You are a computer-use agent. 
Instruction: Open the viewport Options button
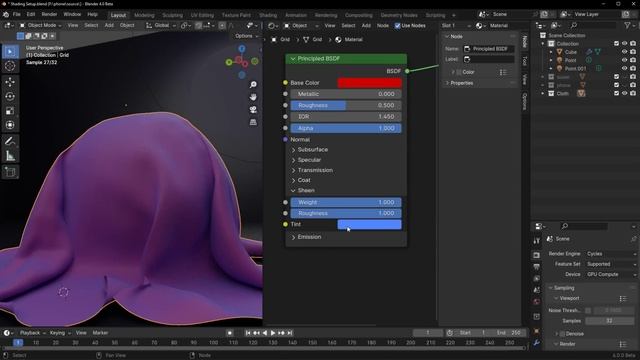tap(246, 36)
